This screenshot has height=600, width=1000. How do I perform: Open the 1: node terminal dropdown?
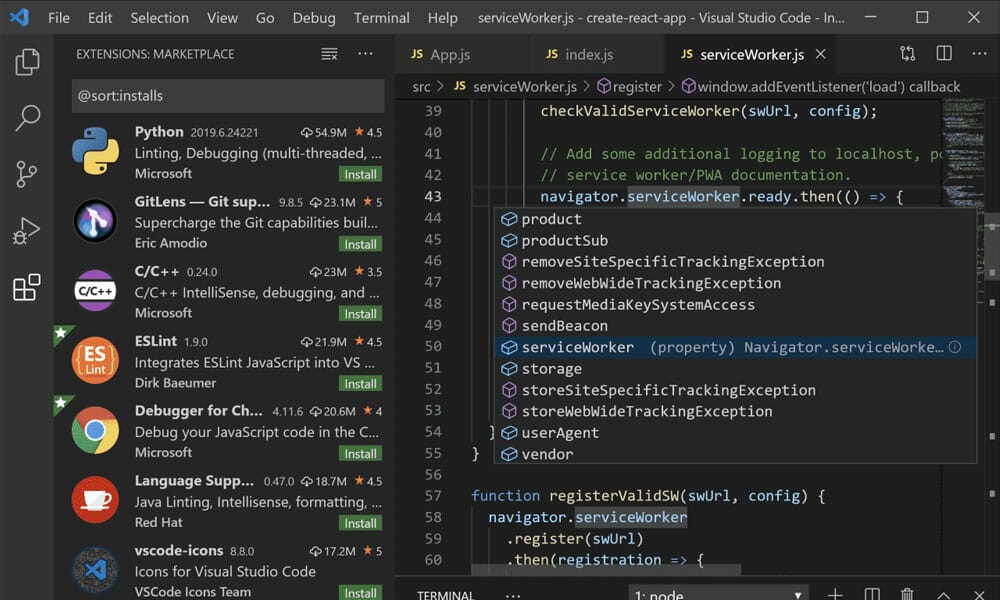pyautogui.click(x=718, y=592)
